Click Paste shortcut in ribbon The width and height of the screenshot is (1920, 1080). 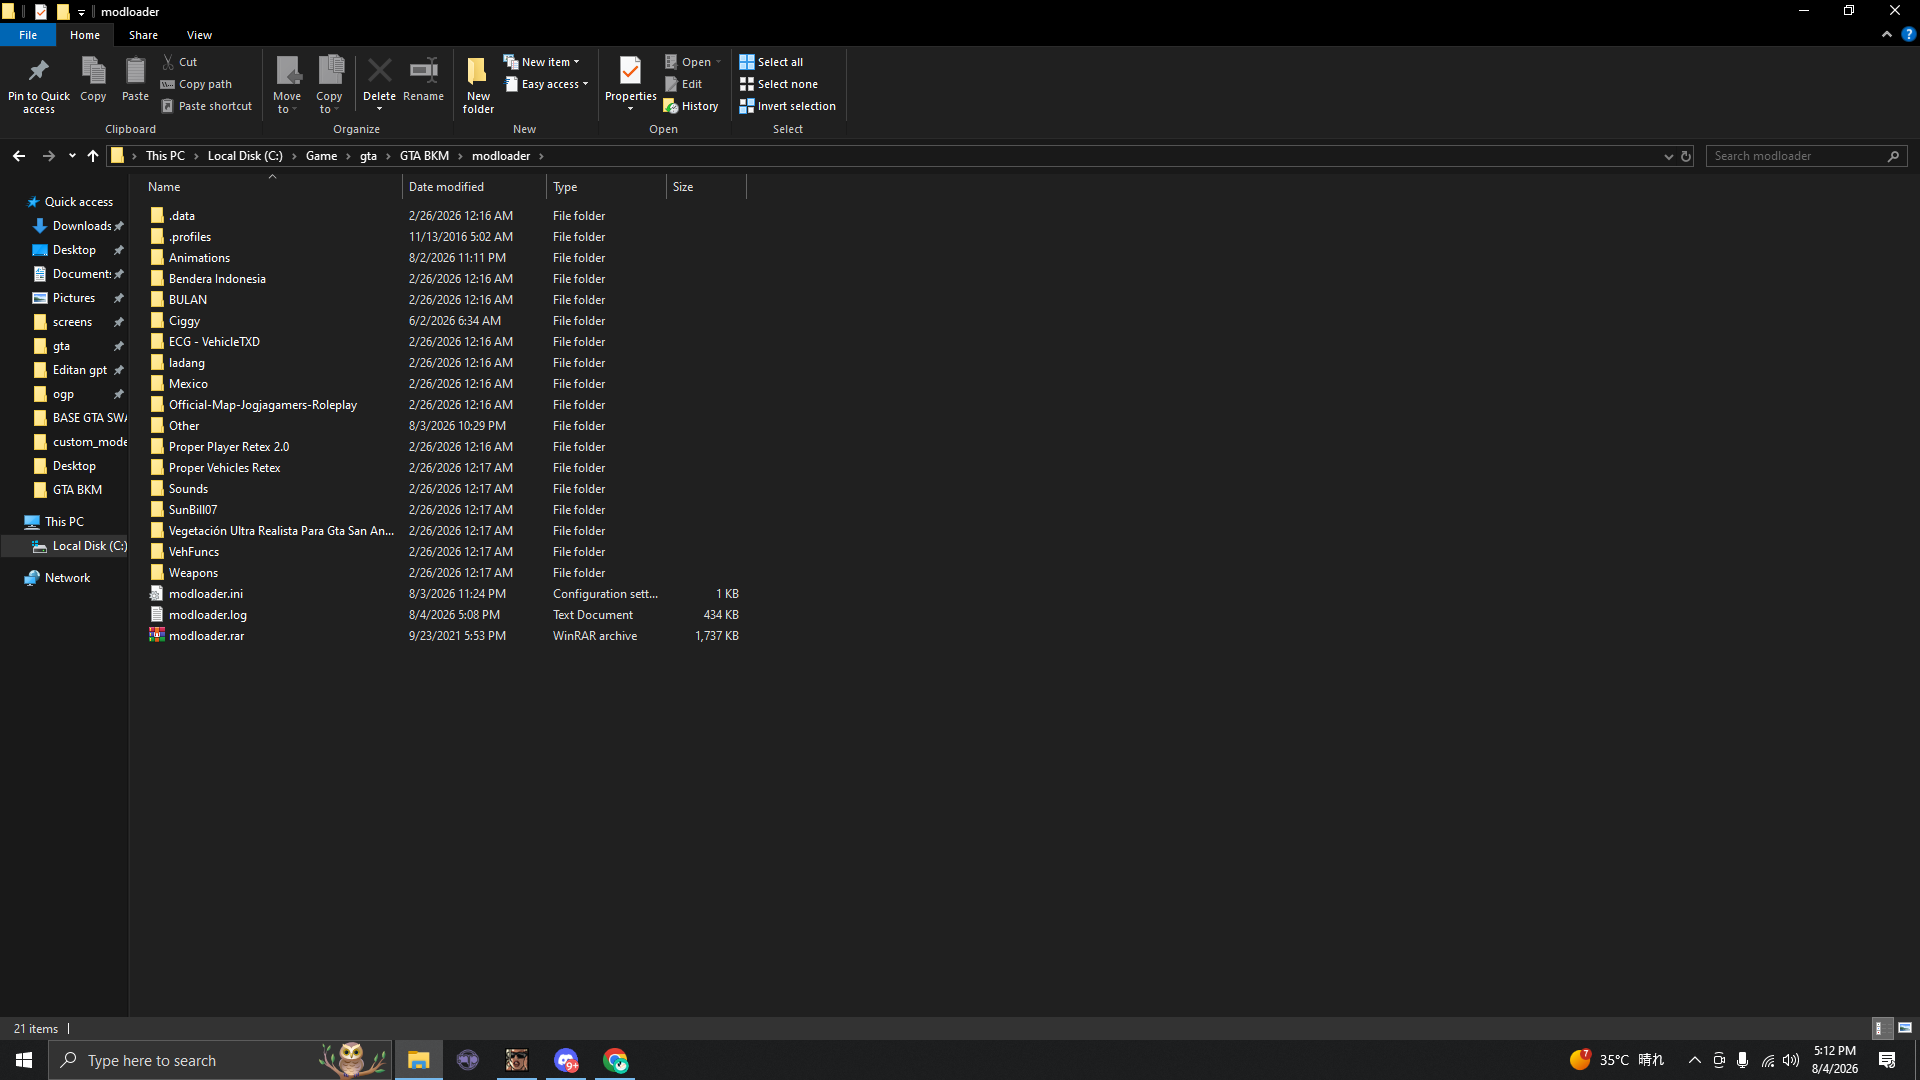pos(207,106)
